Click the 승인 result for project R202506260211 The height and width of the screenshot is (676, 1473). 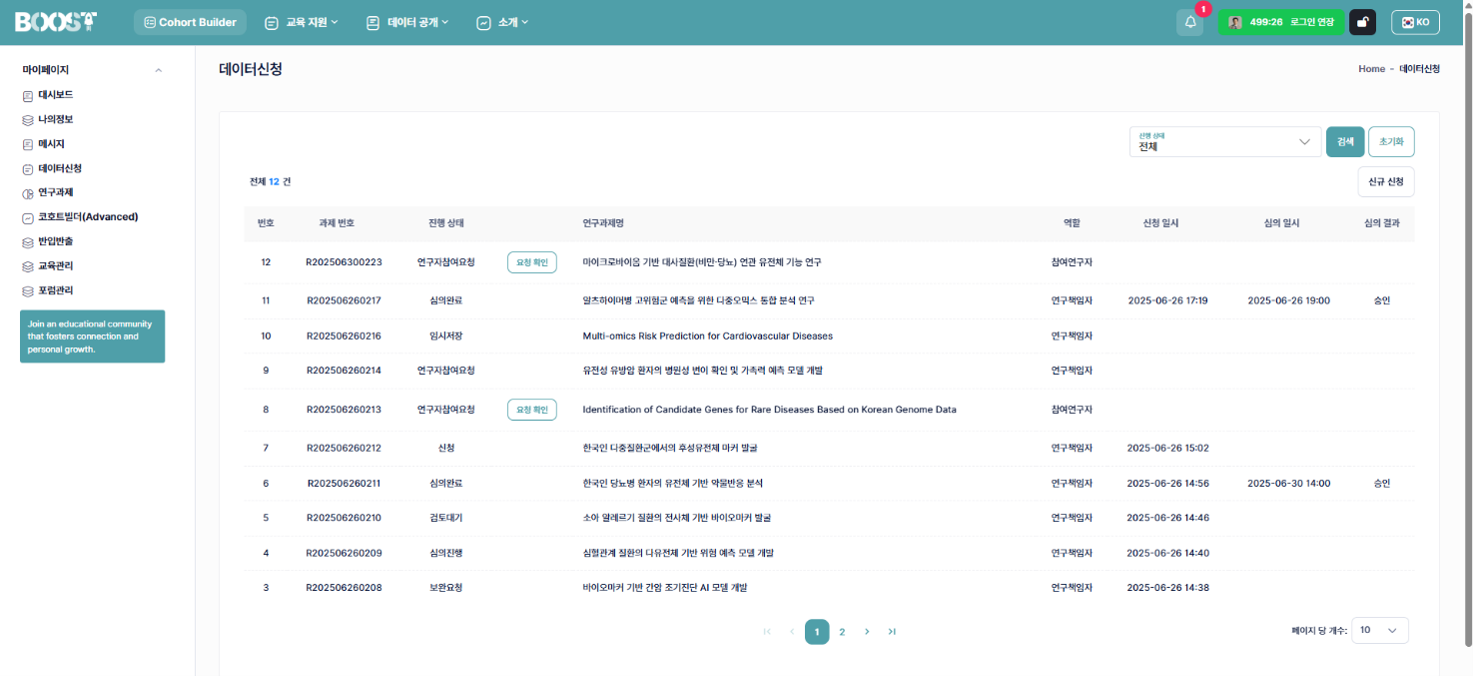(x=1382, y=483)
